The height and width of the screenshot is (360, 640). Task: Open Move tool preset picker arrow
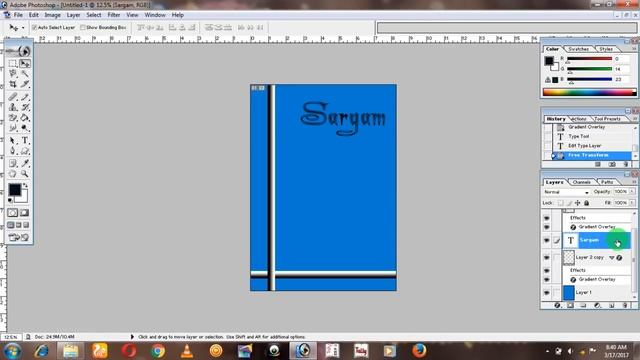[x=23, y=28]
